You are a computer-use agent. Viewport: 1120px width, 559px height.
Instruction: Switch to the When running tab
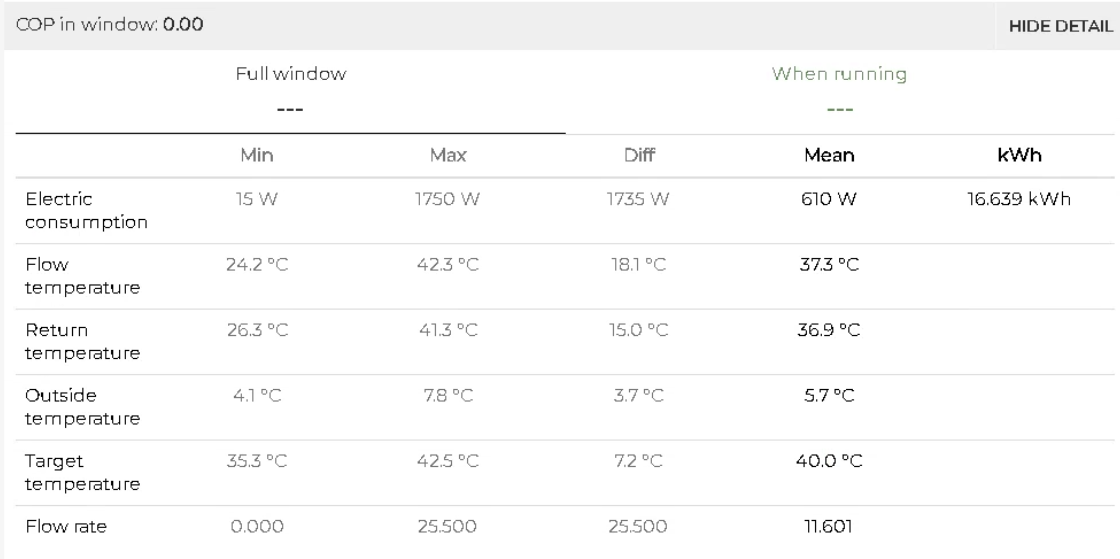840,91
